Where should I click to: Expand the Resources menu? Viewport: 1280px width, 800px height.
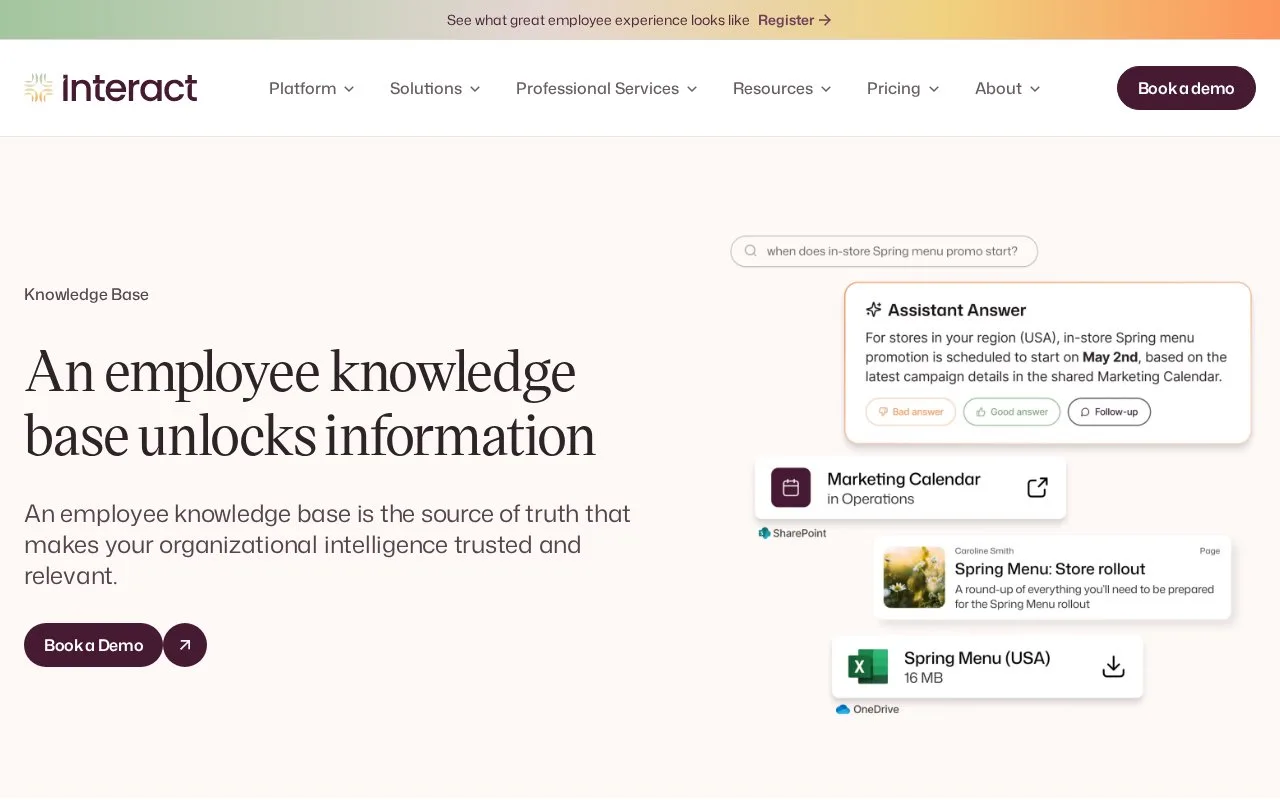(782, 88)
